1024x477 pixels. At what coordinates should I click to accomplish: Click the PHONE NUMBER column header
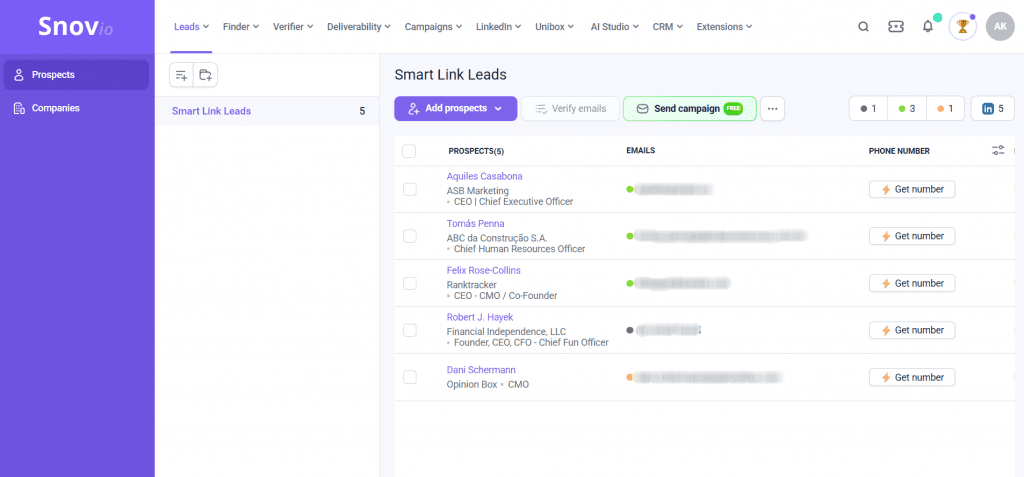pyautogui.click(x=899, y=151)
